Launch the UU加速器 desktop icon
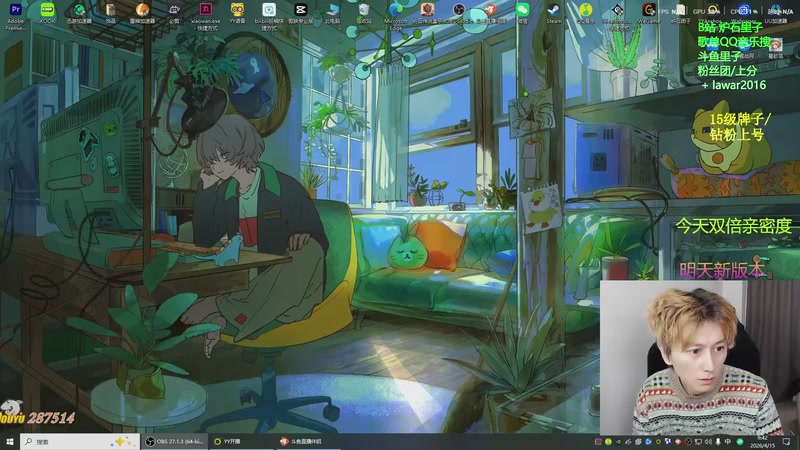Screen dimensions: 800x450 pyautogui.click(x=776, y=14)
